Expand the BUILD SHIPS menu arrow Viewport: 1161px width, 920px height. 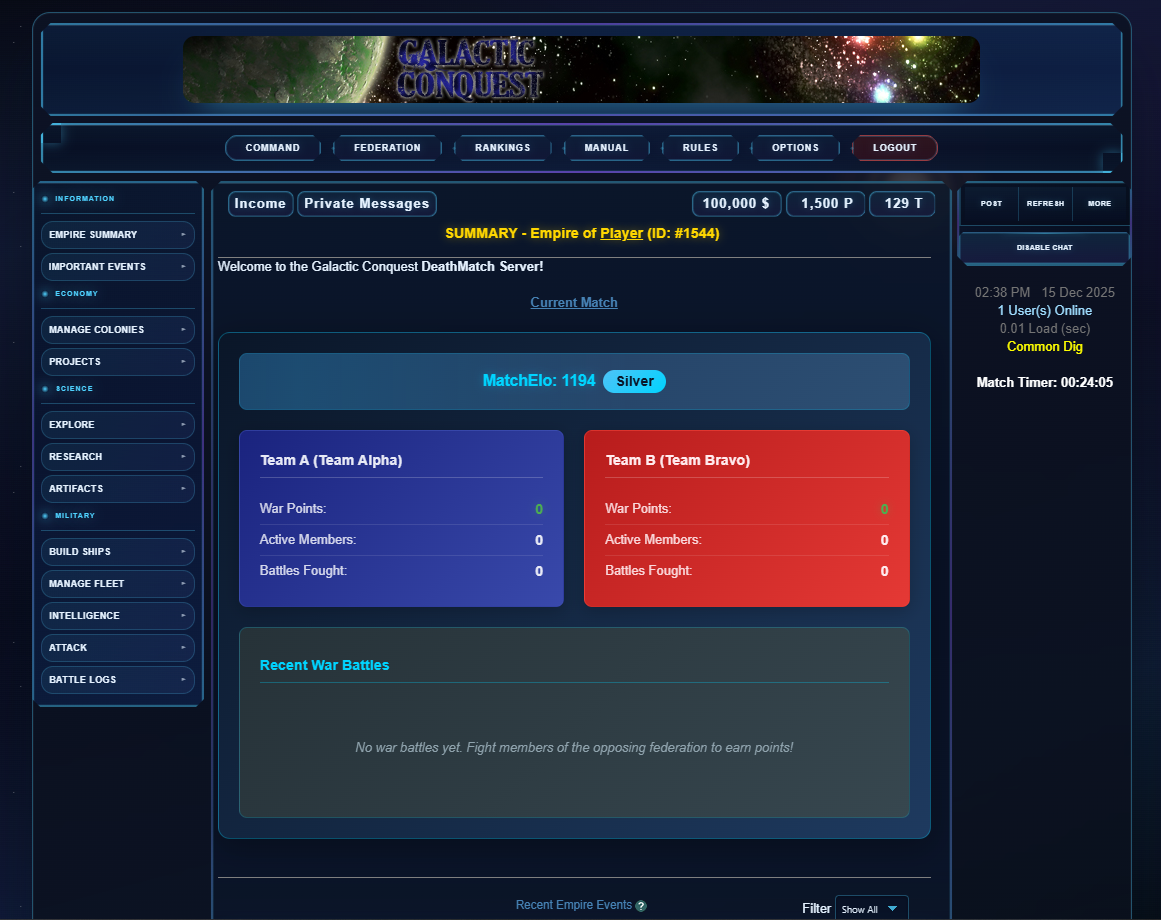point(184,551)
